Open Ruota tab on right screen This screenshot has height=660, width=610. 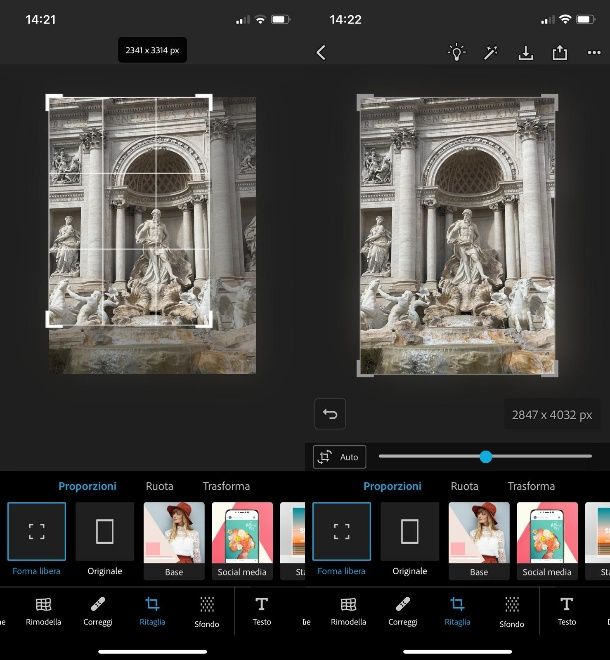[x=464, y=486]
